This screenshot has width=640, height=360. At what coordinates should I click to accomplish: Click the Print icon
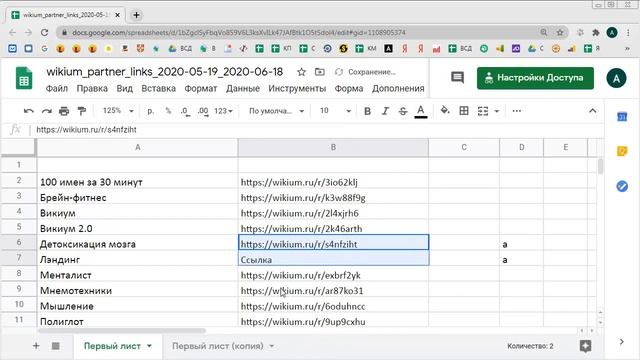[x=64, y=111]
